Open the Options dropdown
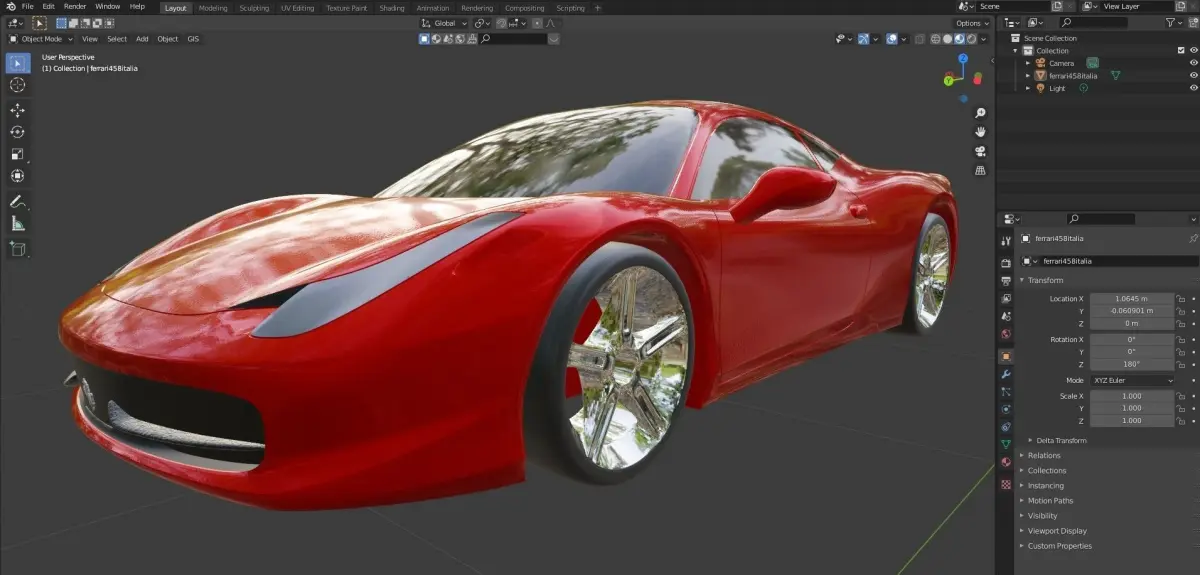Viewport: 1200px width, 575px height. pyautogui.click(x=971, y=22)
